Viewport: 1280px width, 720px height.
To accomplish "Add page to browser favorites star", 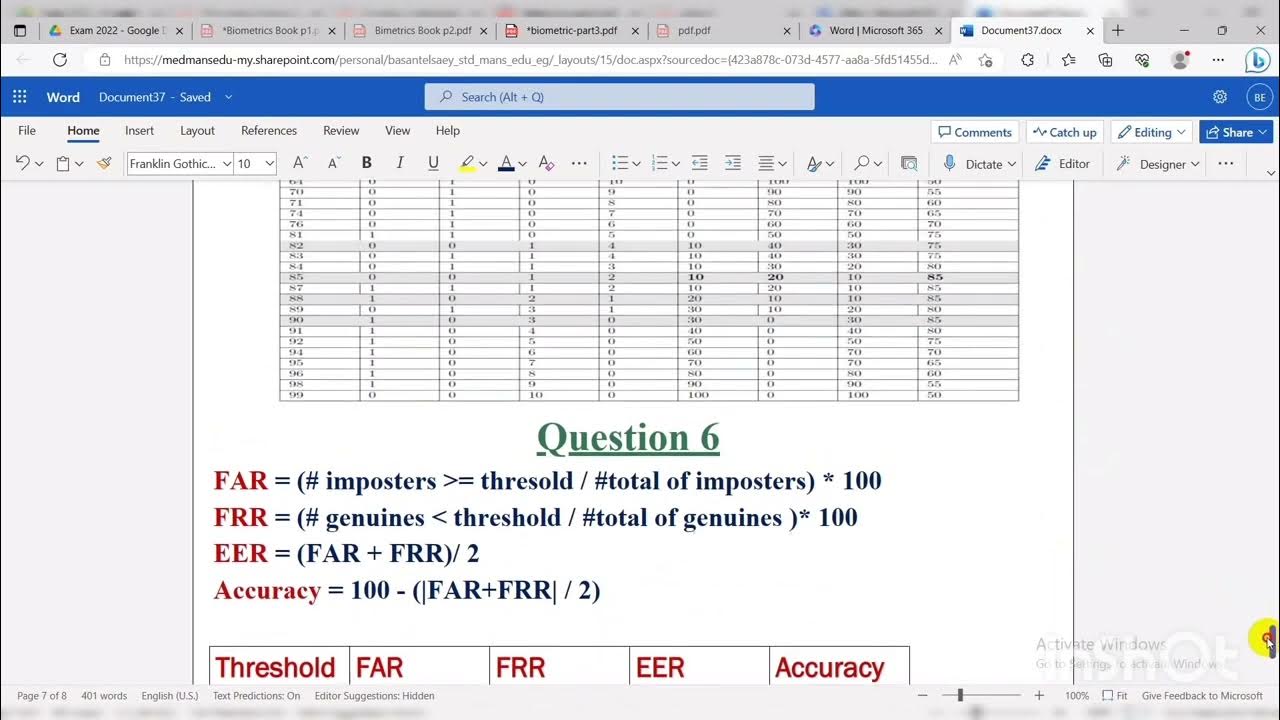I will point(985,60).
